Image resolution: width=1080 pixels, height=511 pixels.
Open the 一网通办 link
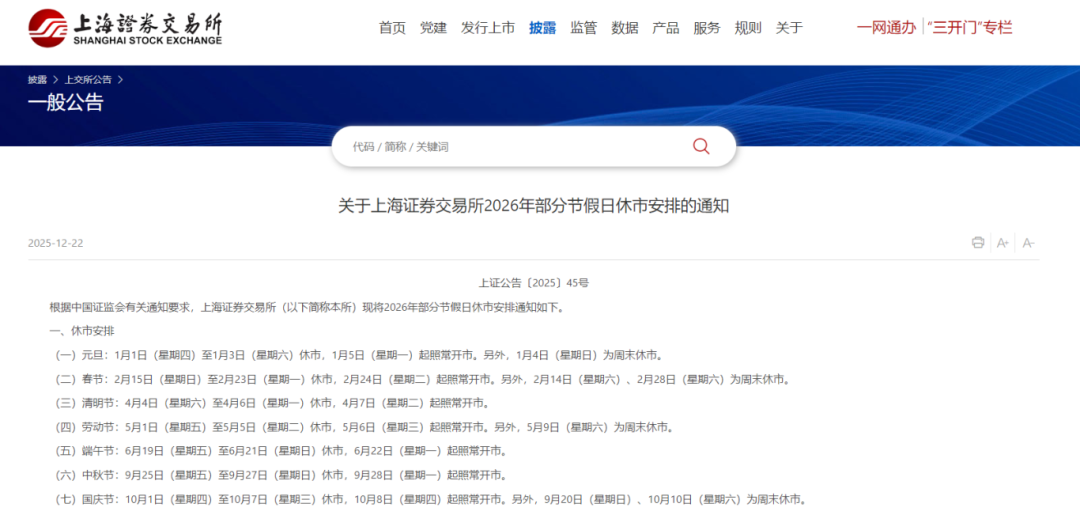click(x=885, y=28)
